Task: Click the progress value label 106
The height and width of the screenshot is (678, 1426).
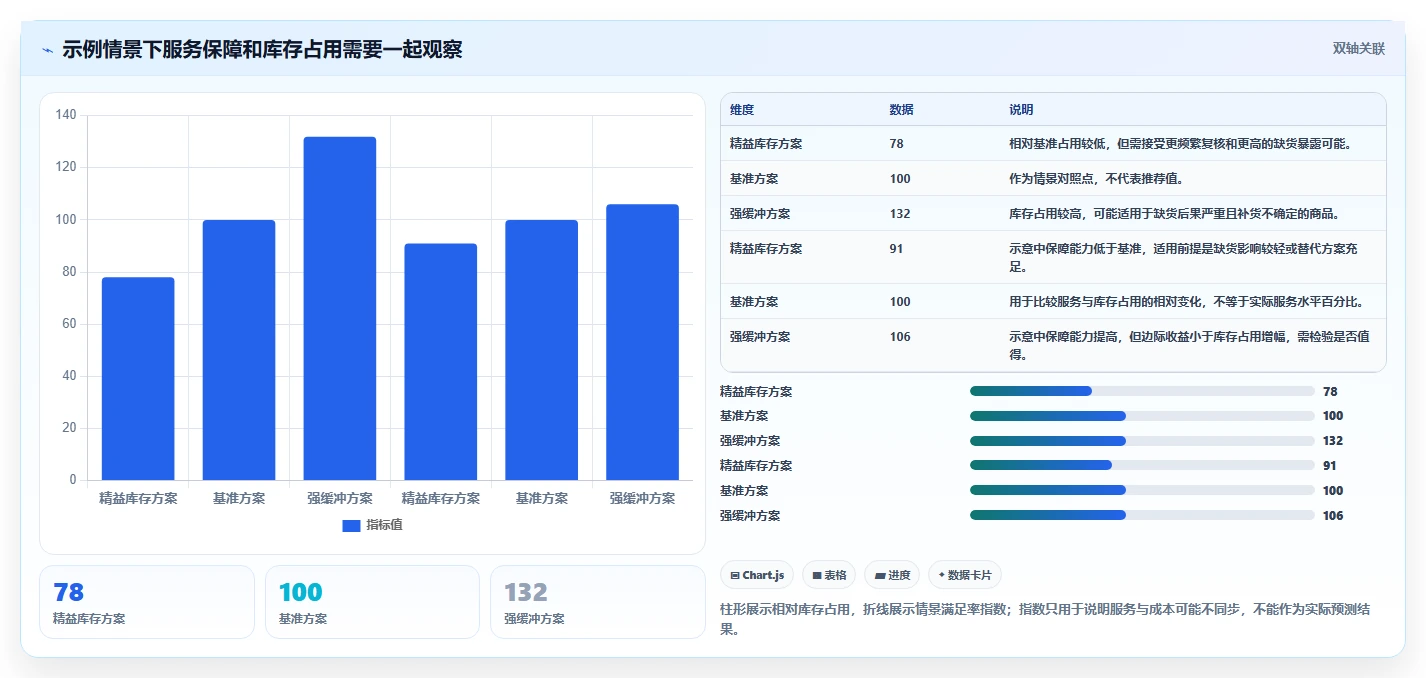Action: [x=1333, y=516]
